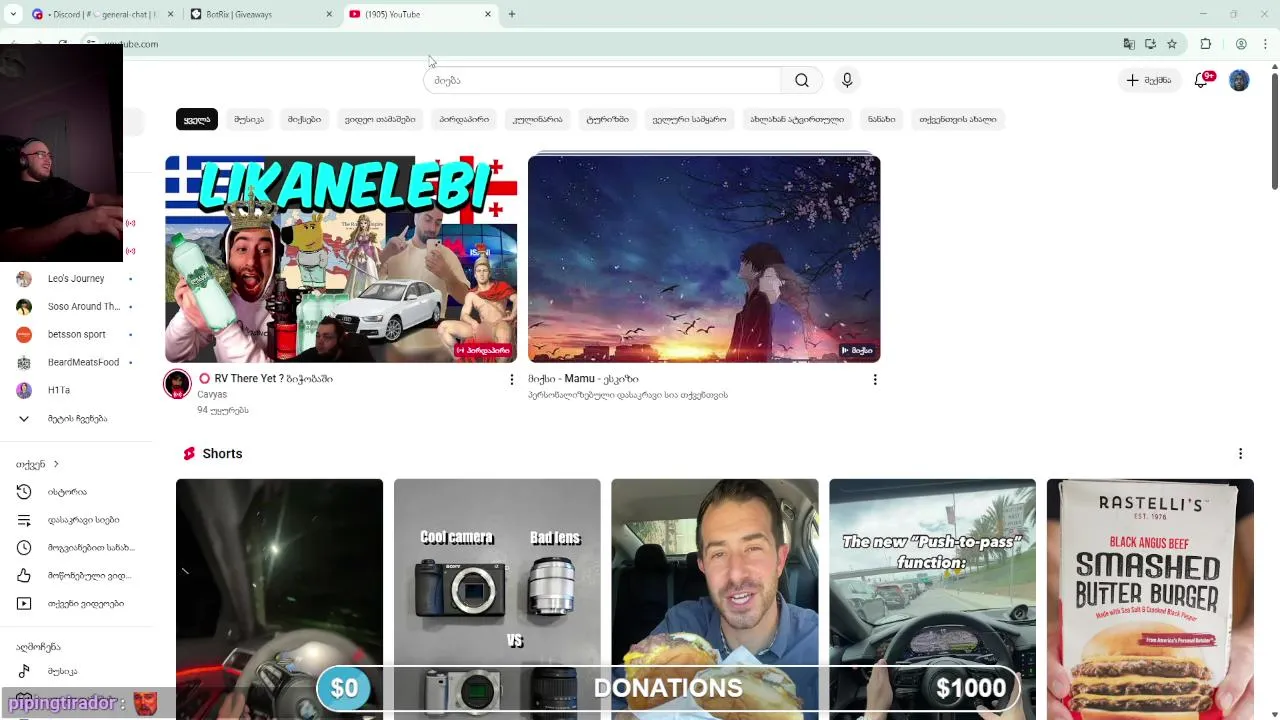The width and height of the screenshot is (1280, 720).
Task: Select the 'ყველა' filter chip
Action: click(x=197, y=119)
